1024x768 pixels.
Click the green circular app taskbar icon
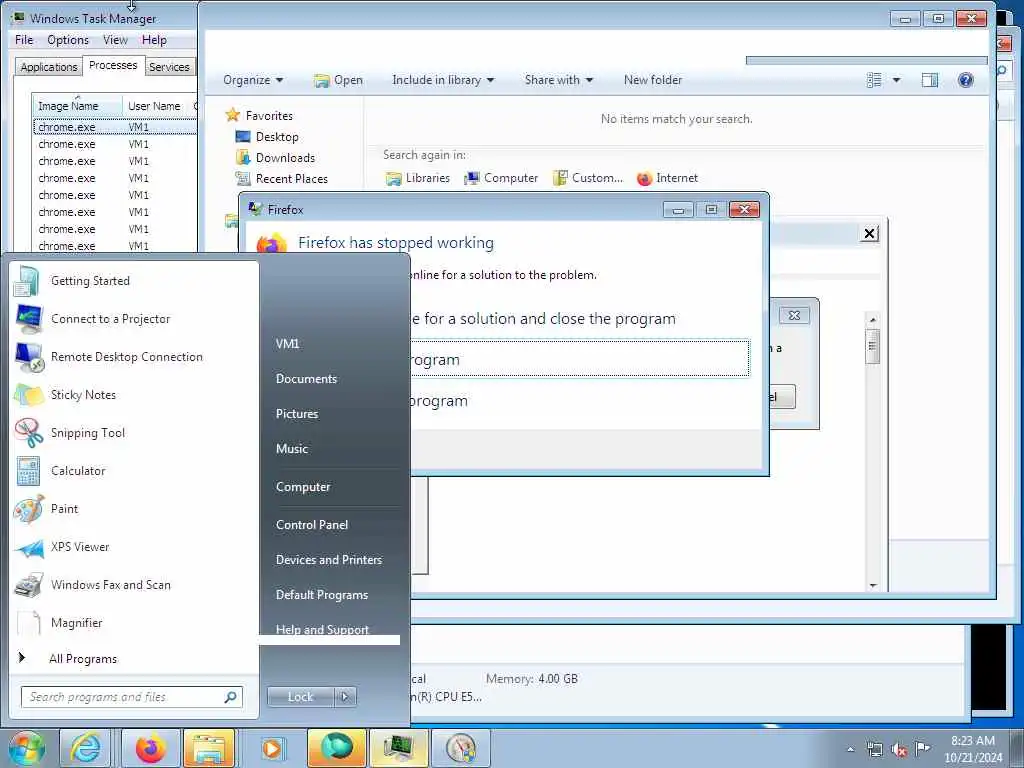[x=336, y=748]
